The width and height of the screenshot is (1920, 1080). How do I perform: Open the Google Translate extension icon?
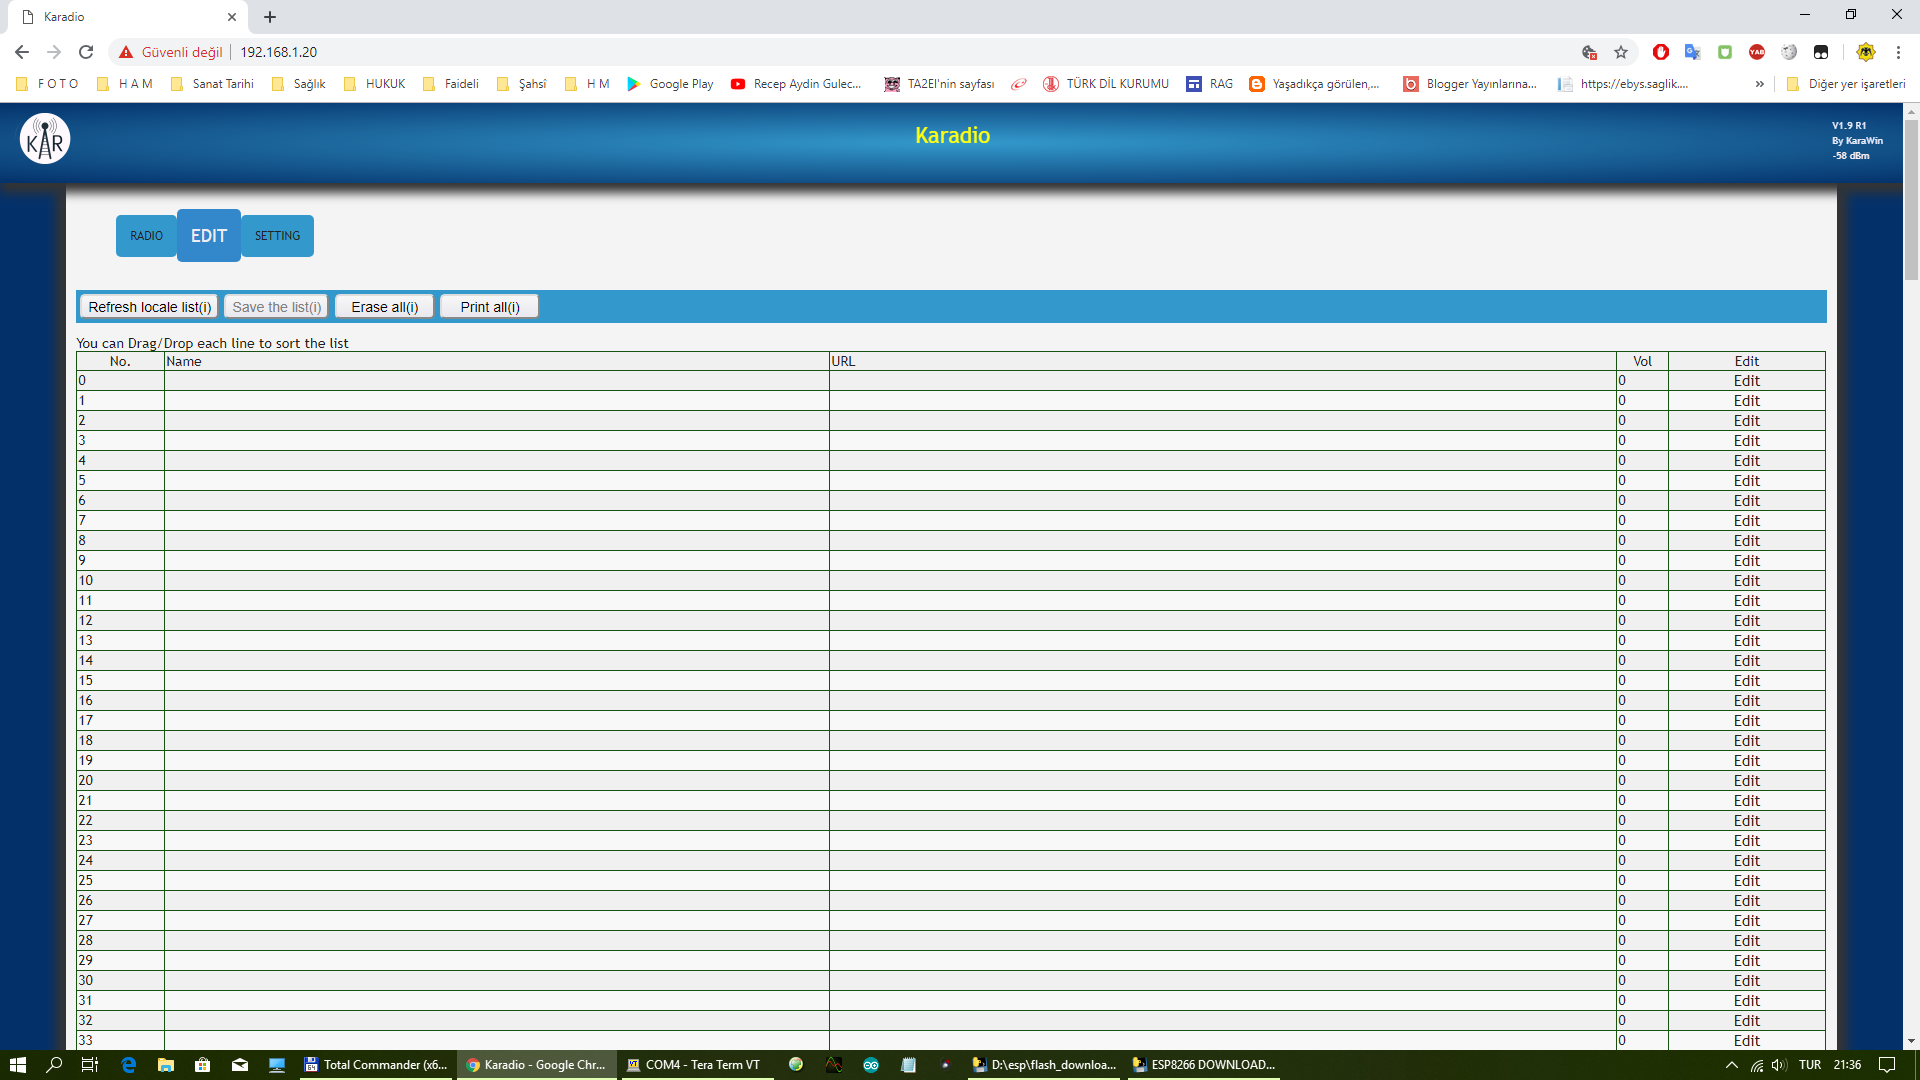tap(1692, 52)
